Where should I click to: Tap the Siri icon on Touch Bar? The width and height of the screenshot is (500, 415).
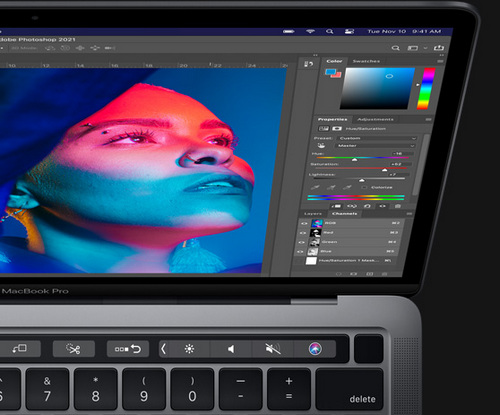pyautogui.click(x=315, y=349)
